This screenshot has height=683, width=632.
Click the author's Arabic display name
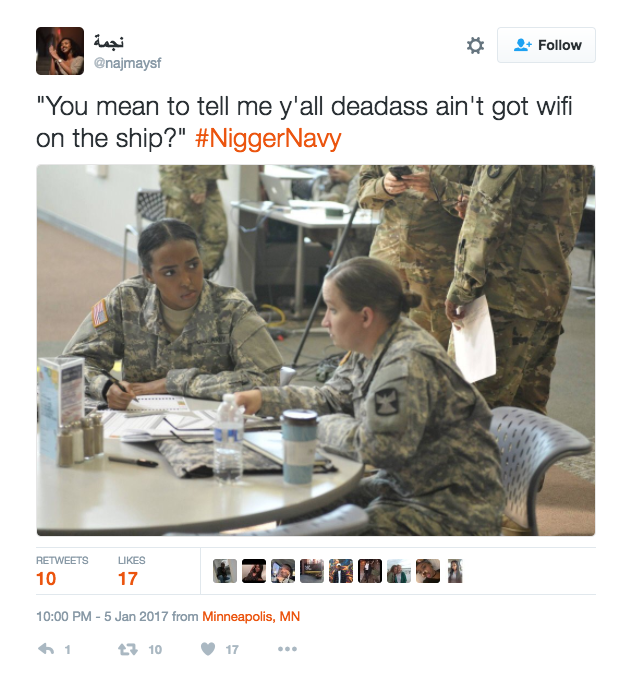click(x=109, y=41)
